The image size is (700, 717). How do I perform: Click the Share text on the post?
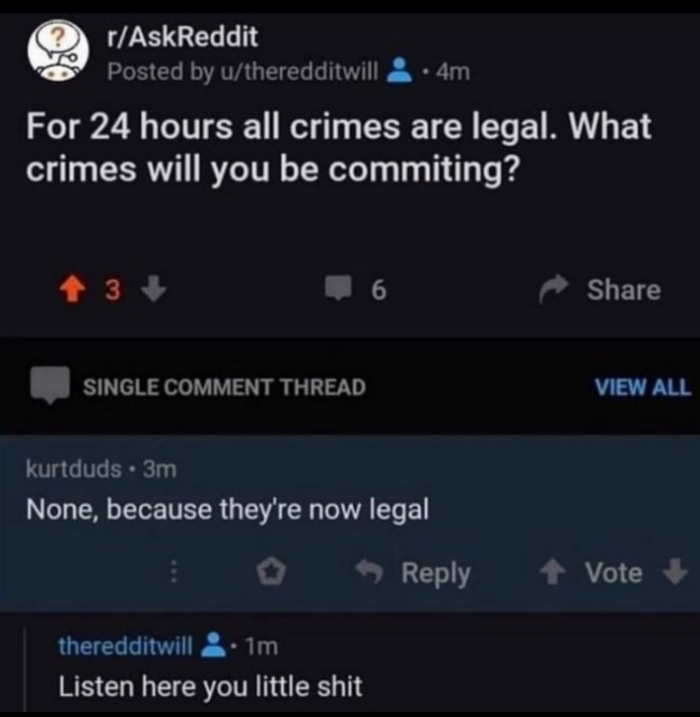[624, 290]
